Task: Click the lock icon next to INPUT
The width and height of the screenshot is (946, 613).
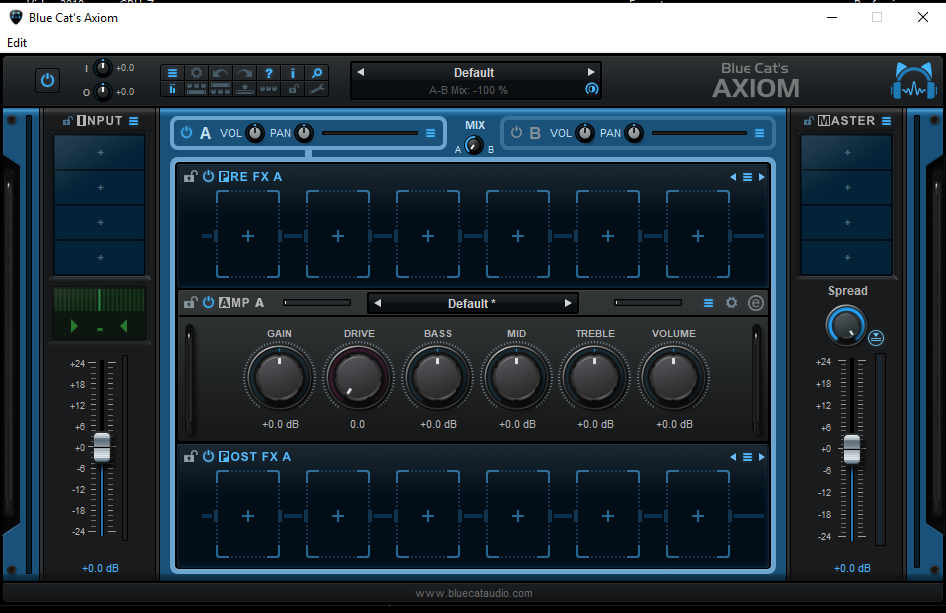Action: coord(68,121)
